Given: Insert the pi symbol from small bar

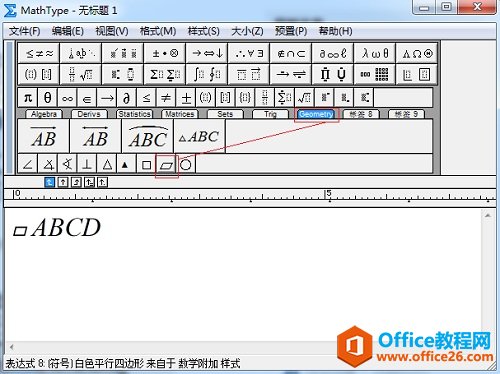Looking at the screenshot, I should point(28,98).
